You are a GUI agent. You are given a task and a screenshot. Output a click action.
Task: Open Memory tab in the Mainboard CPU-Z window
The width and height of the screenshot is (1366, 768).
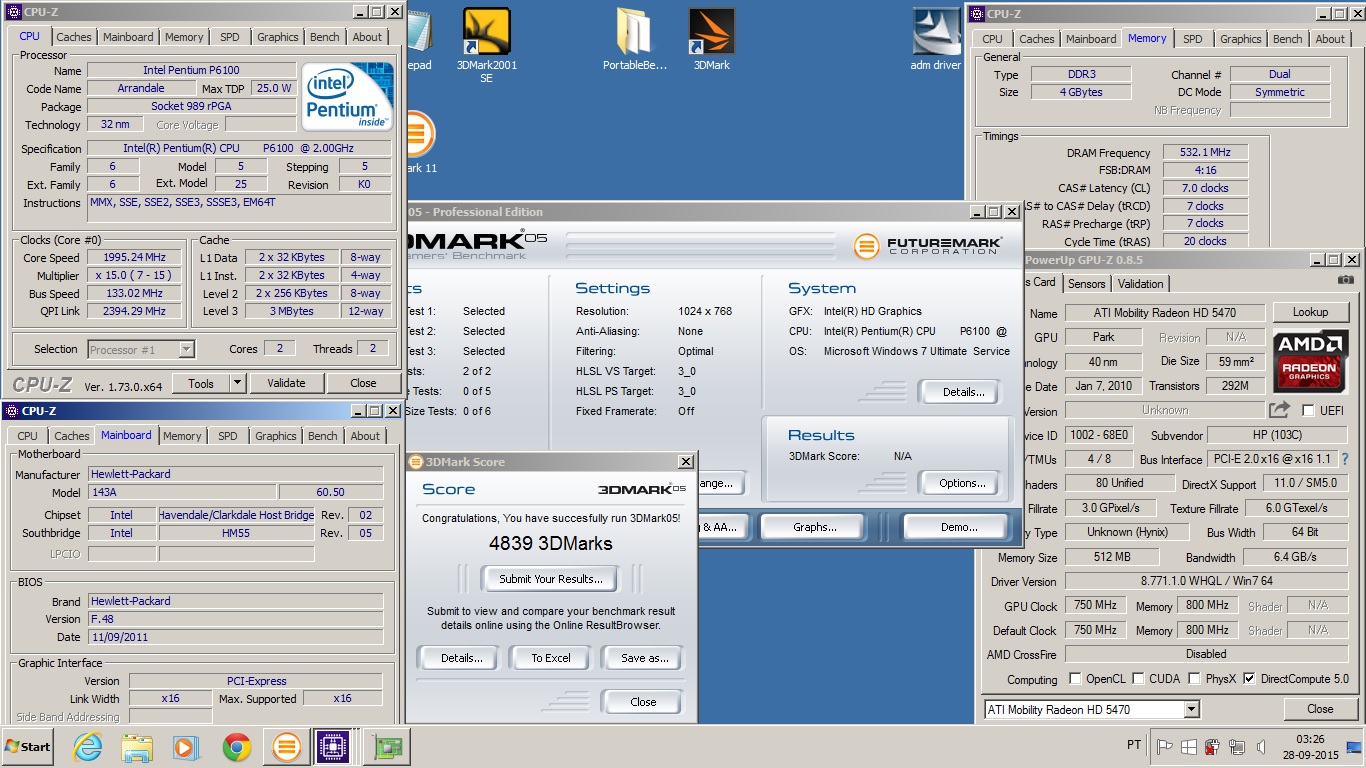click(x=182, y=436)
